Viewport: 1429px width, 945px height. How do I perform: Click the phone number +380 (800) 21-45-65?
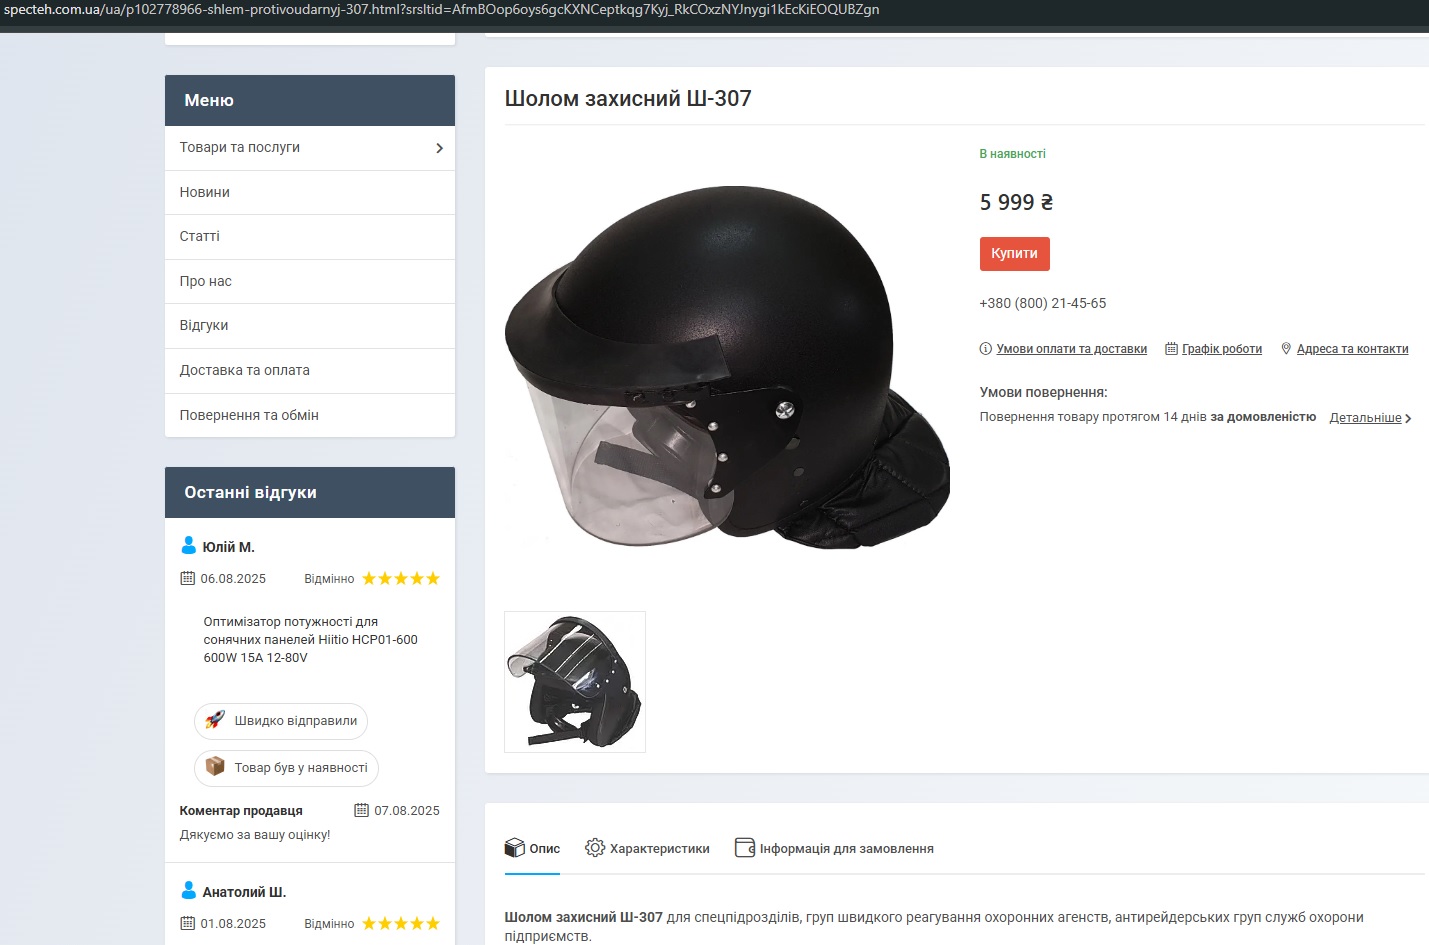pyautogui.click(x=1043, y=303)
